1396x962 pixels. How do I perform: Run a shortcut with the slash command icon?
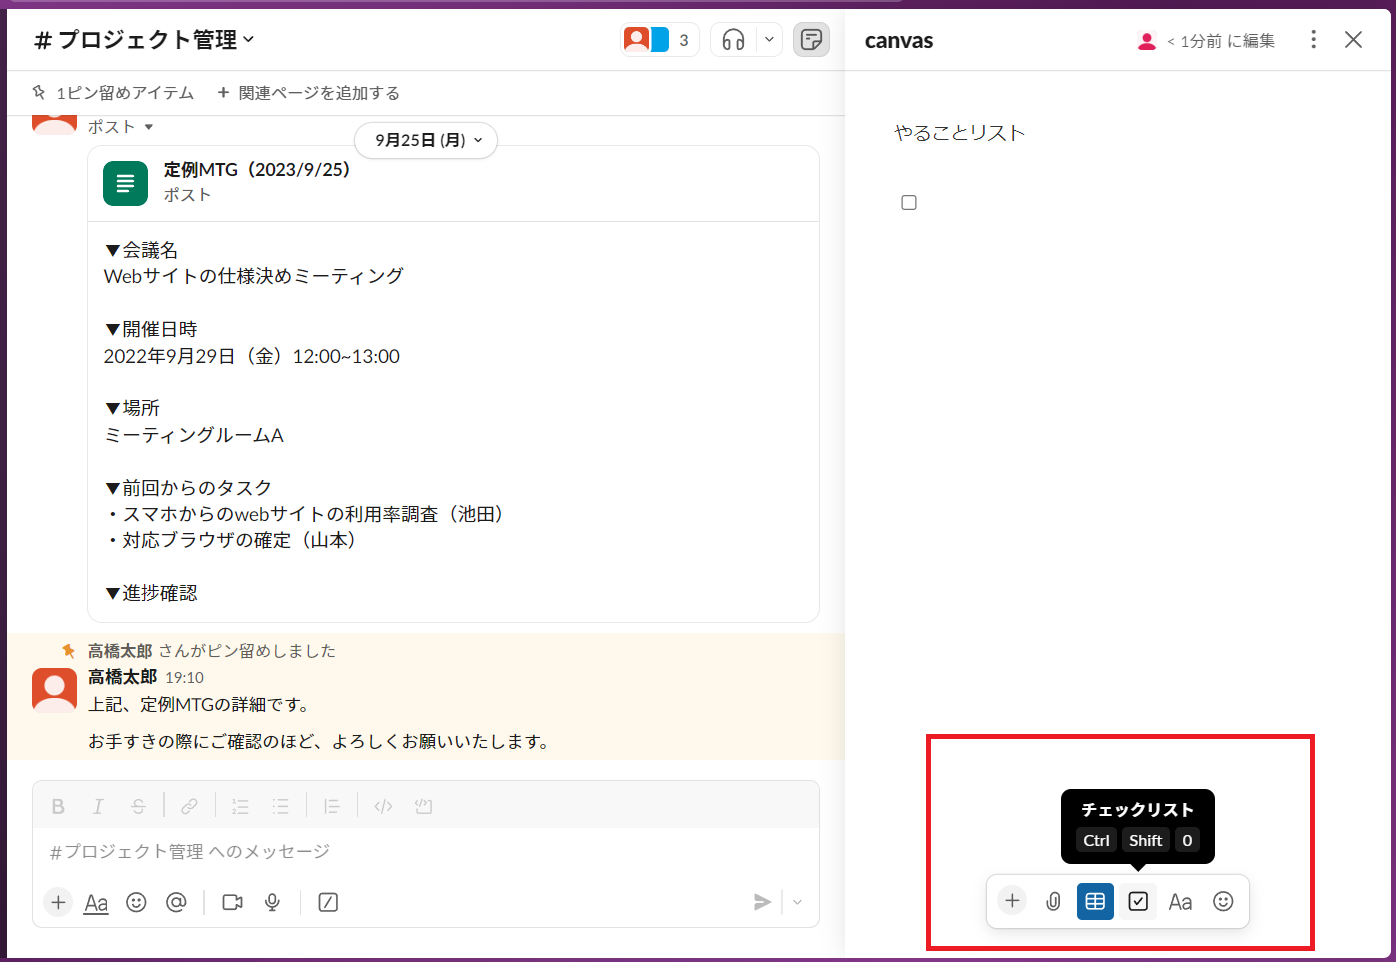[327, 902]
